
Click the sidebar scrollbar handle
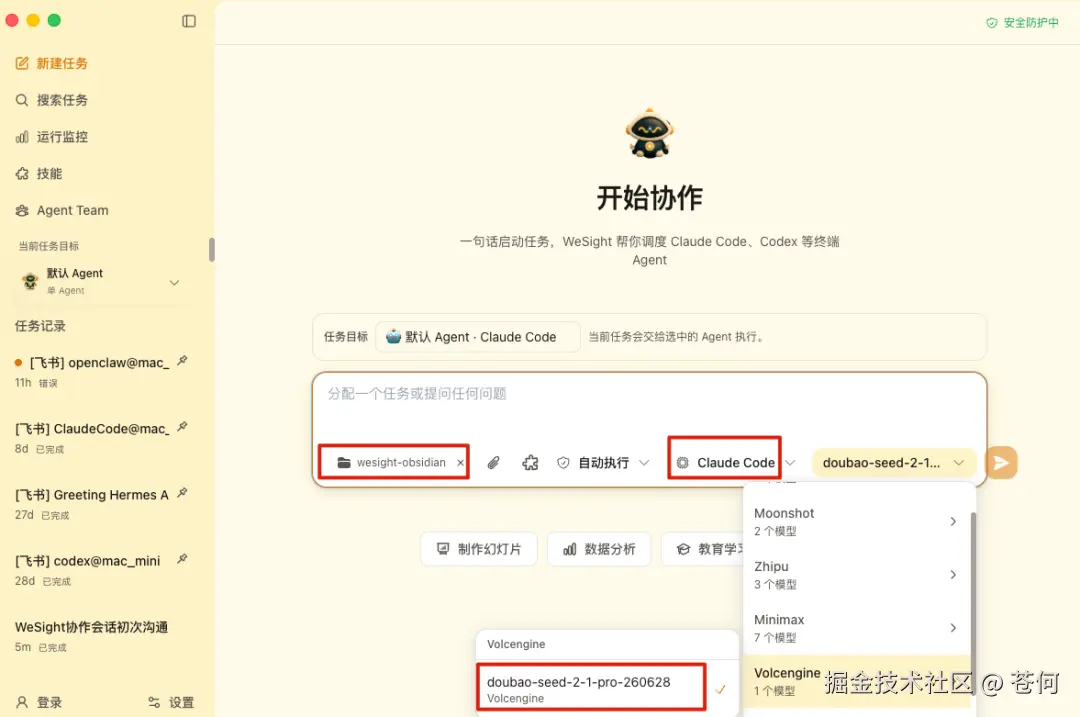pos(211,249)
